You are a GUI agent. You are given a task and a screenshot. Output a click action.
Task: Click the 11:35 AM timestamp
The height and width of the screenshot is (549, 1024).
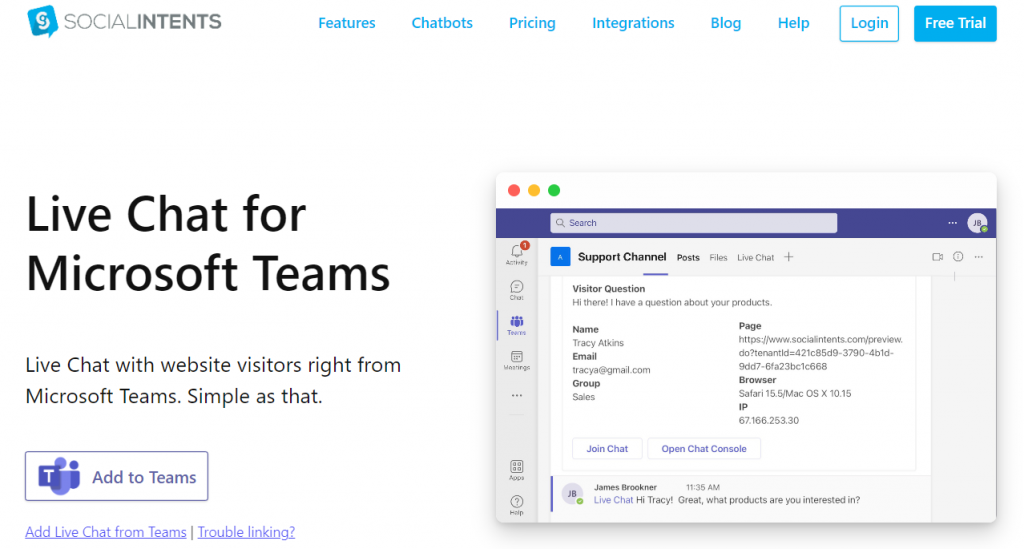[x=703, y=487]
